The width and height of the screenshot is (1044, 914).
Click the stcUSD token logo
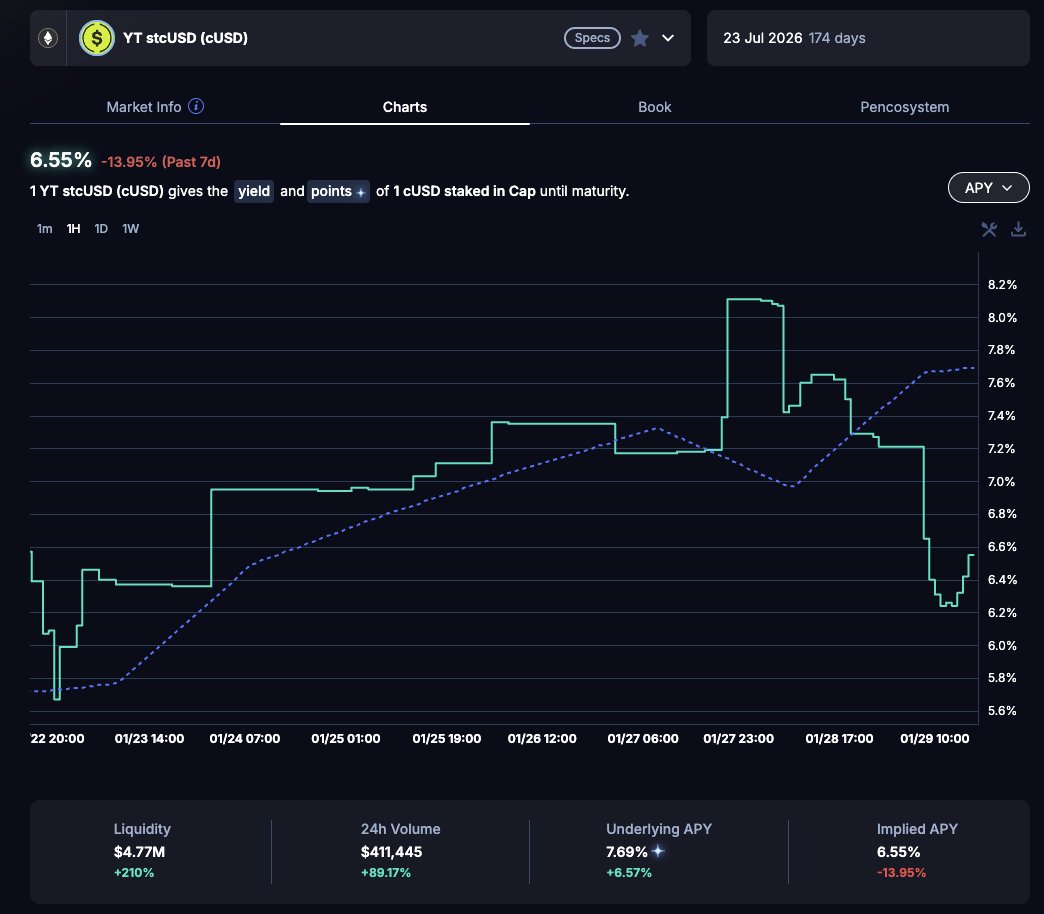pos(96,38)
